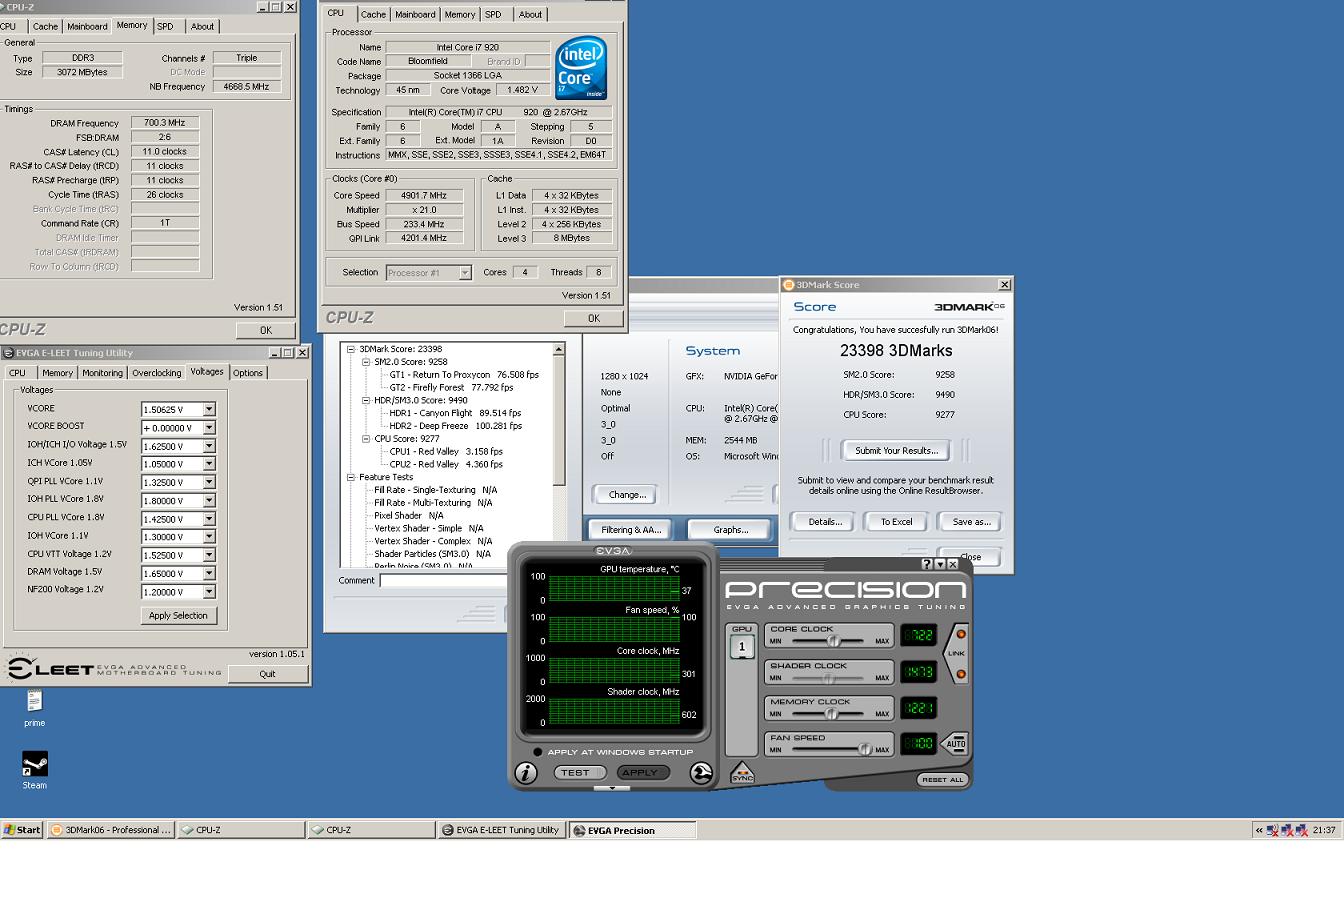
Task: Select HDR2 - Deep Freeze row
Action: click(x=455, y=426)
